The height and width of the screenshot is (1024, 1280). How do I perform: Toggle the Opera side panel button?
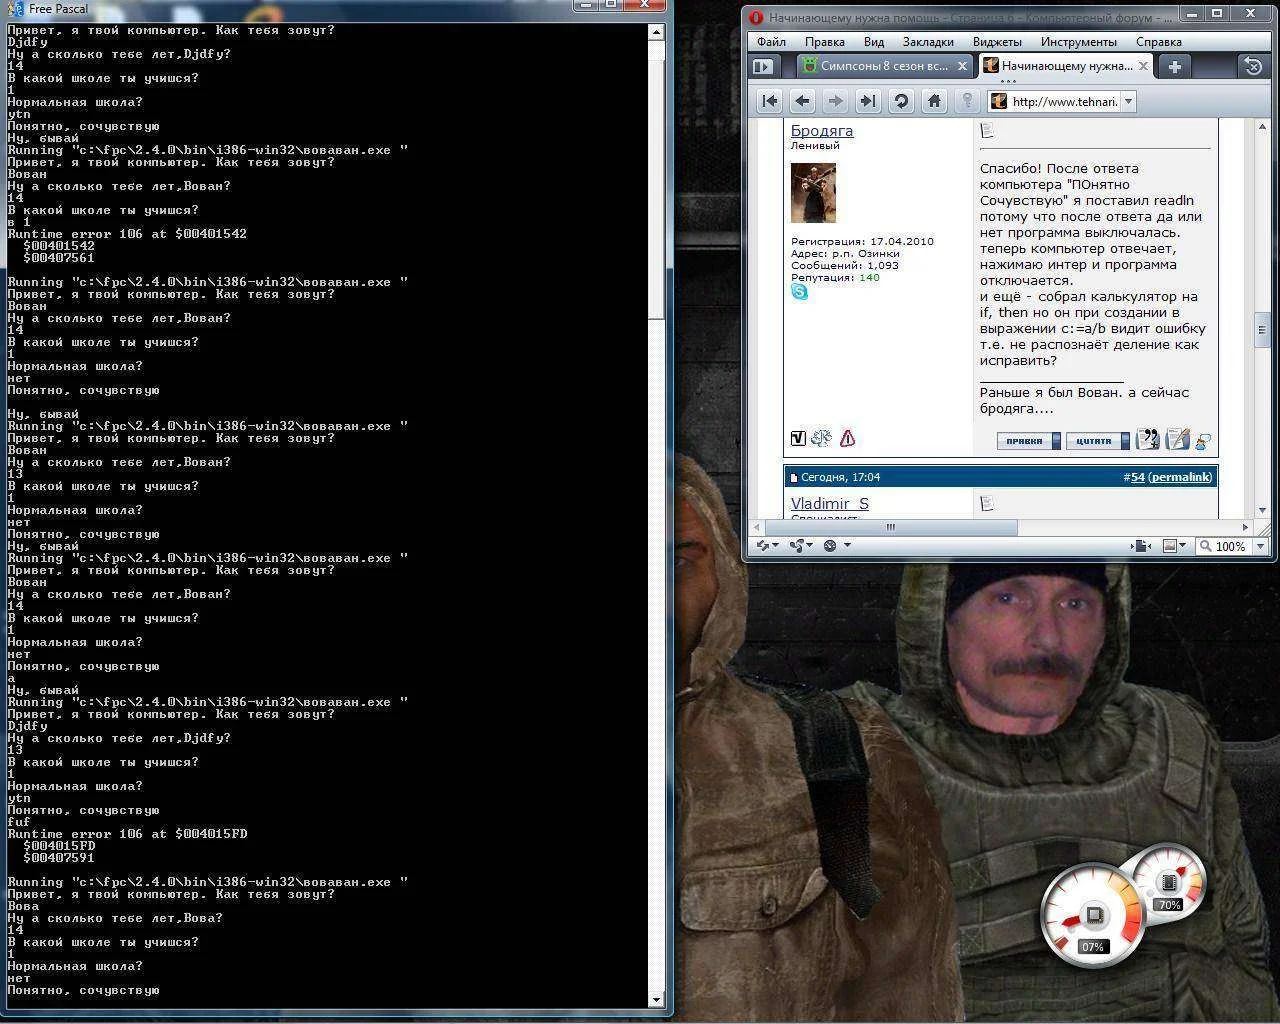click(x=763, y=66)
